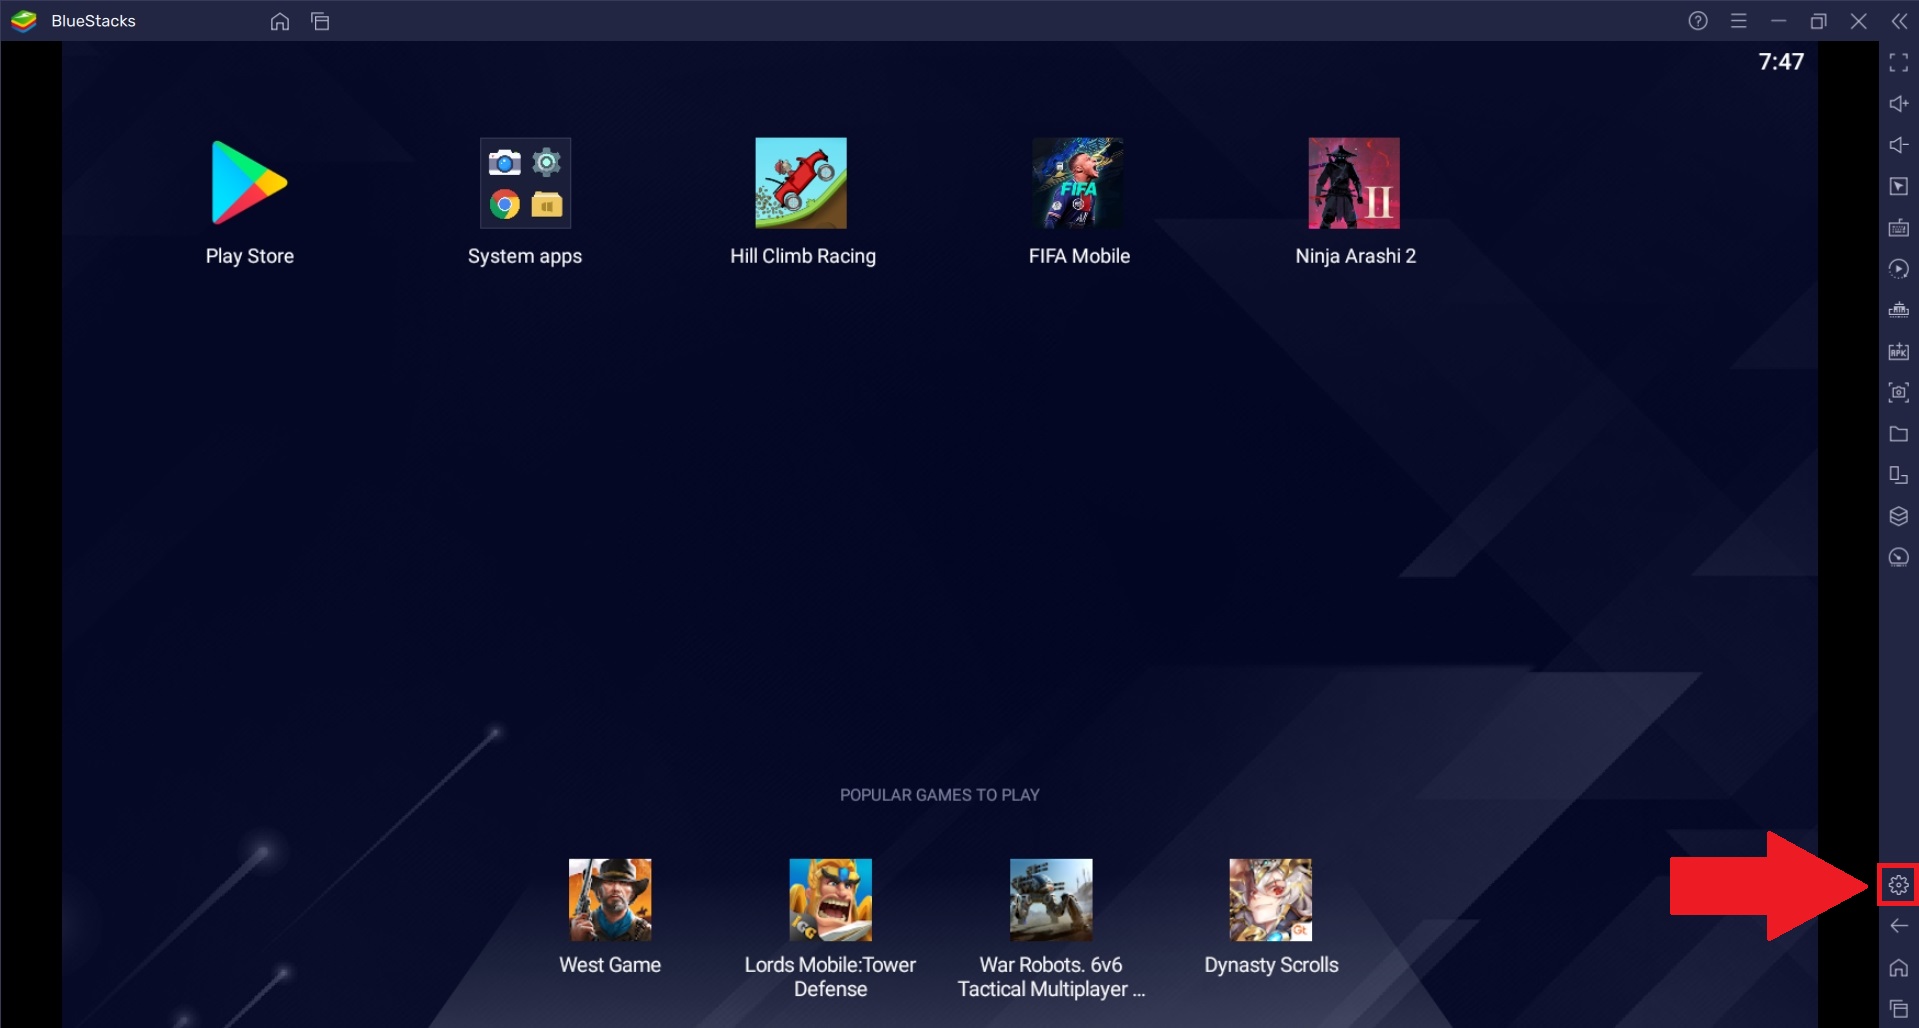Open the Media manager folder
This screenshot has width=1919, height=1028.
click(x=1897, y=434)
